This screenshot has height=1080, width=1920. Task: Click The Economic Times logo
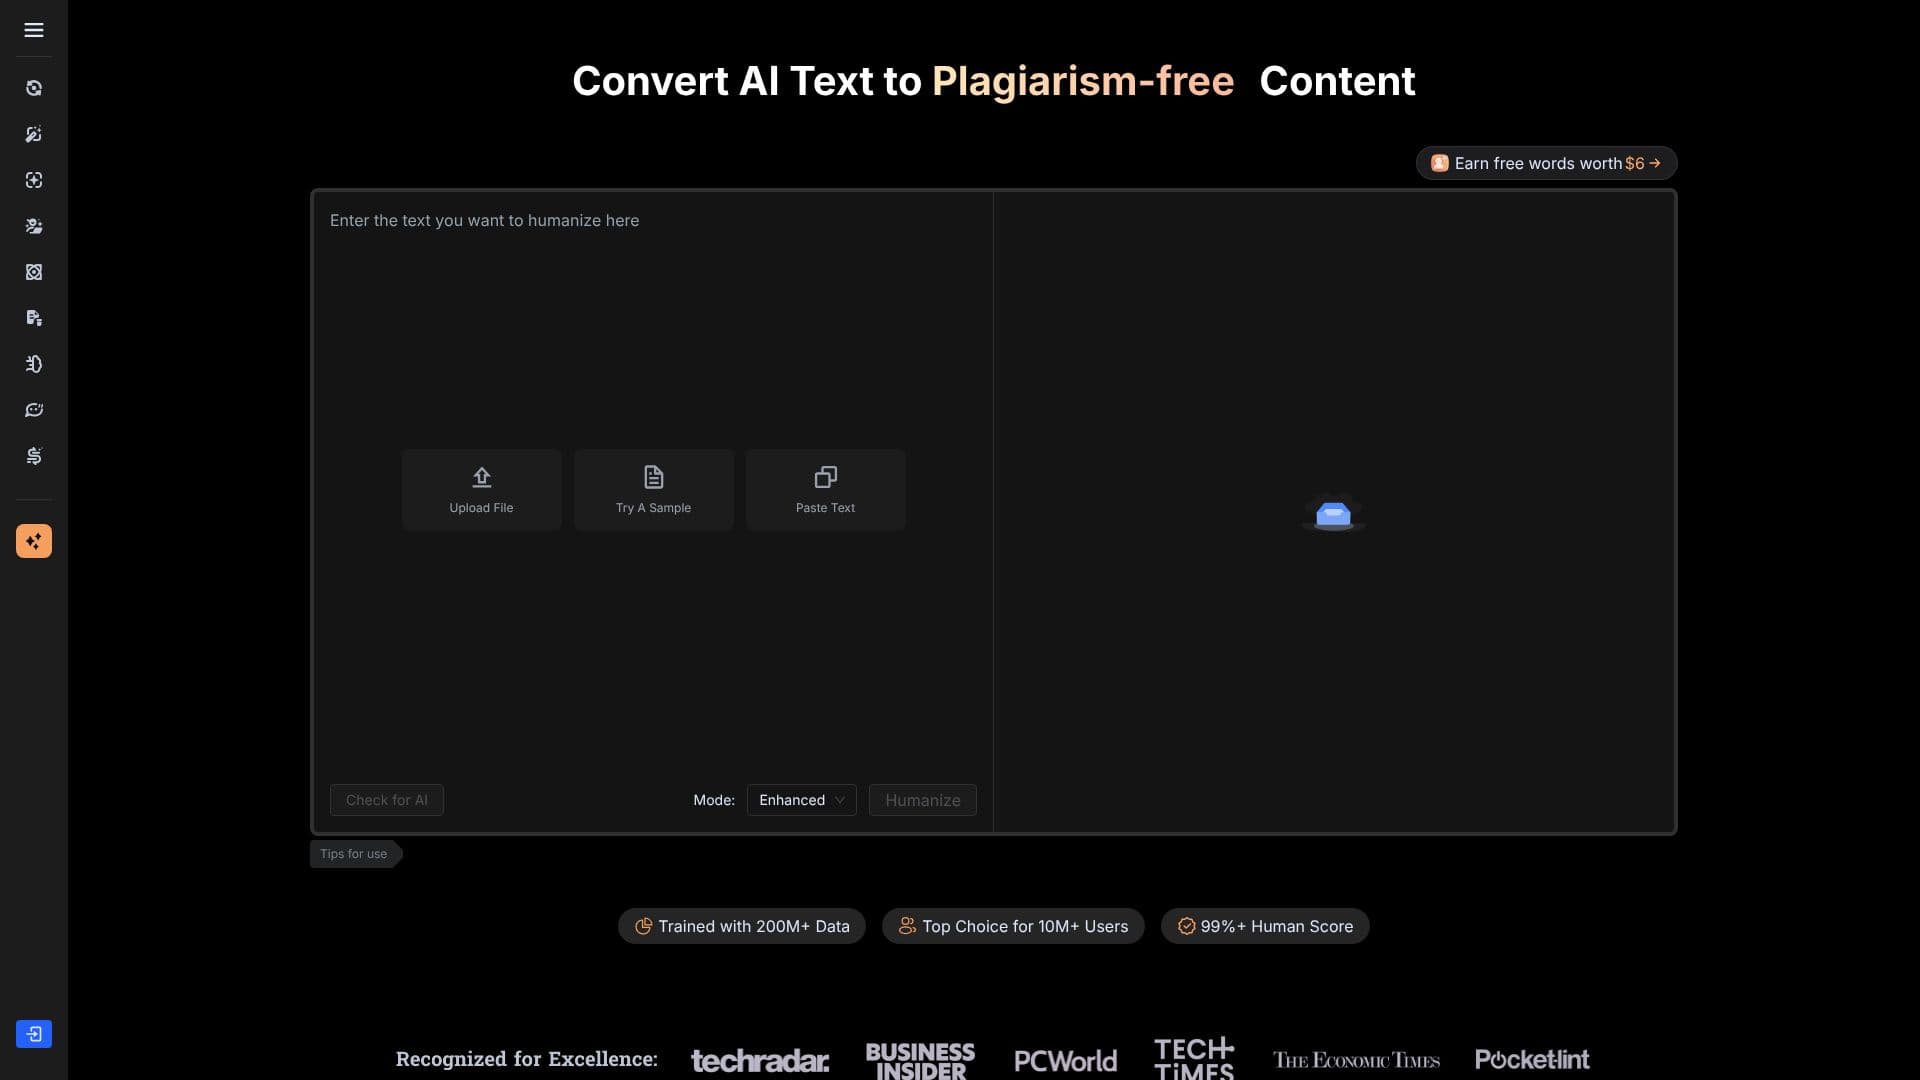[1356, 1060]
